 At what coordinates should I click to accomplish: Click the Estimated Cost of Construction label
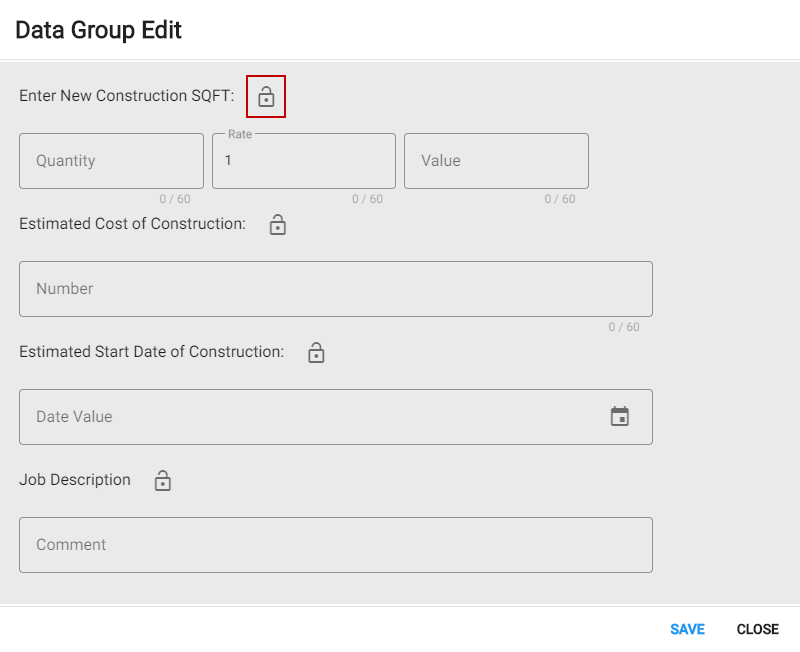tap(132, 224)
